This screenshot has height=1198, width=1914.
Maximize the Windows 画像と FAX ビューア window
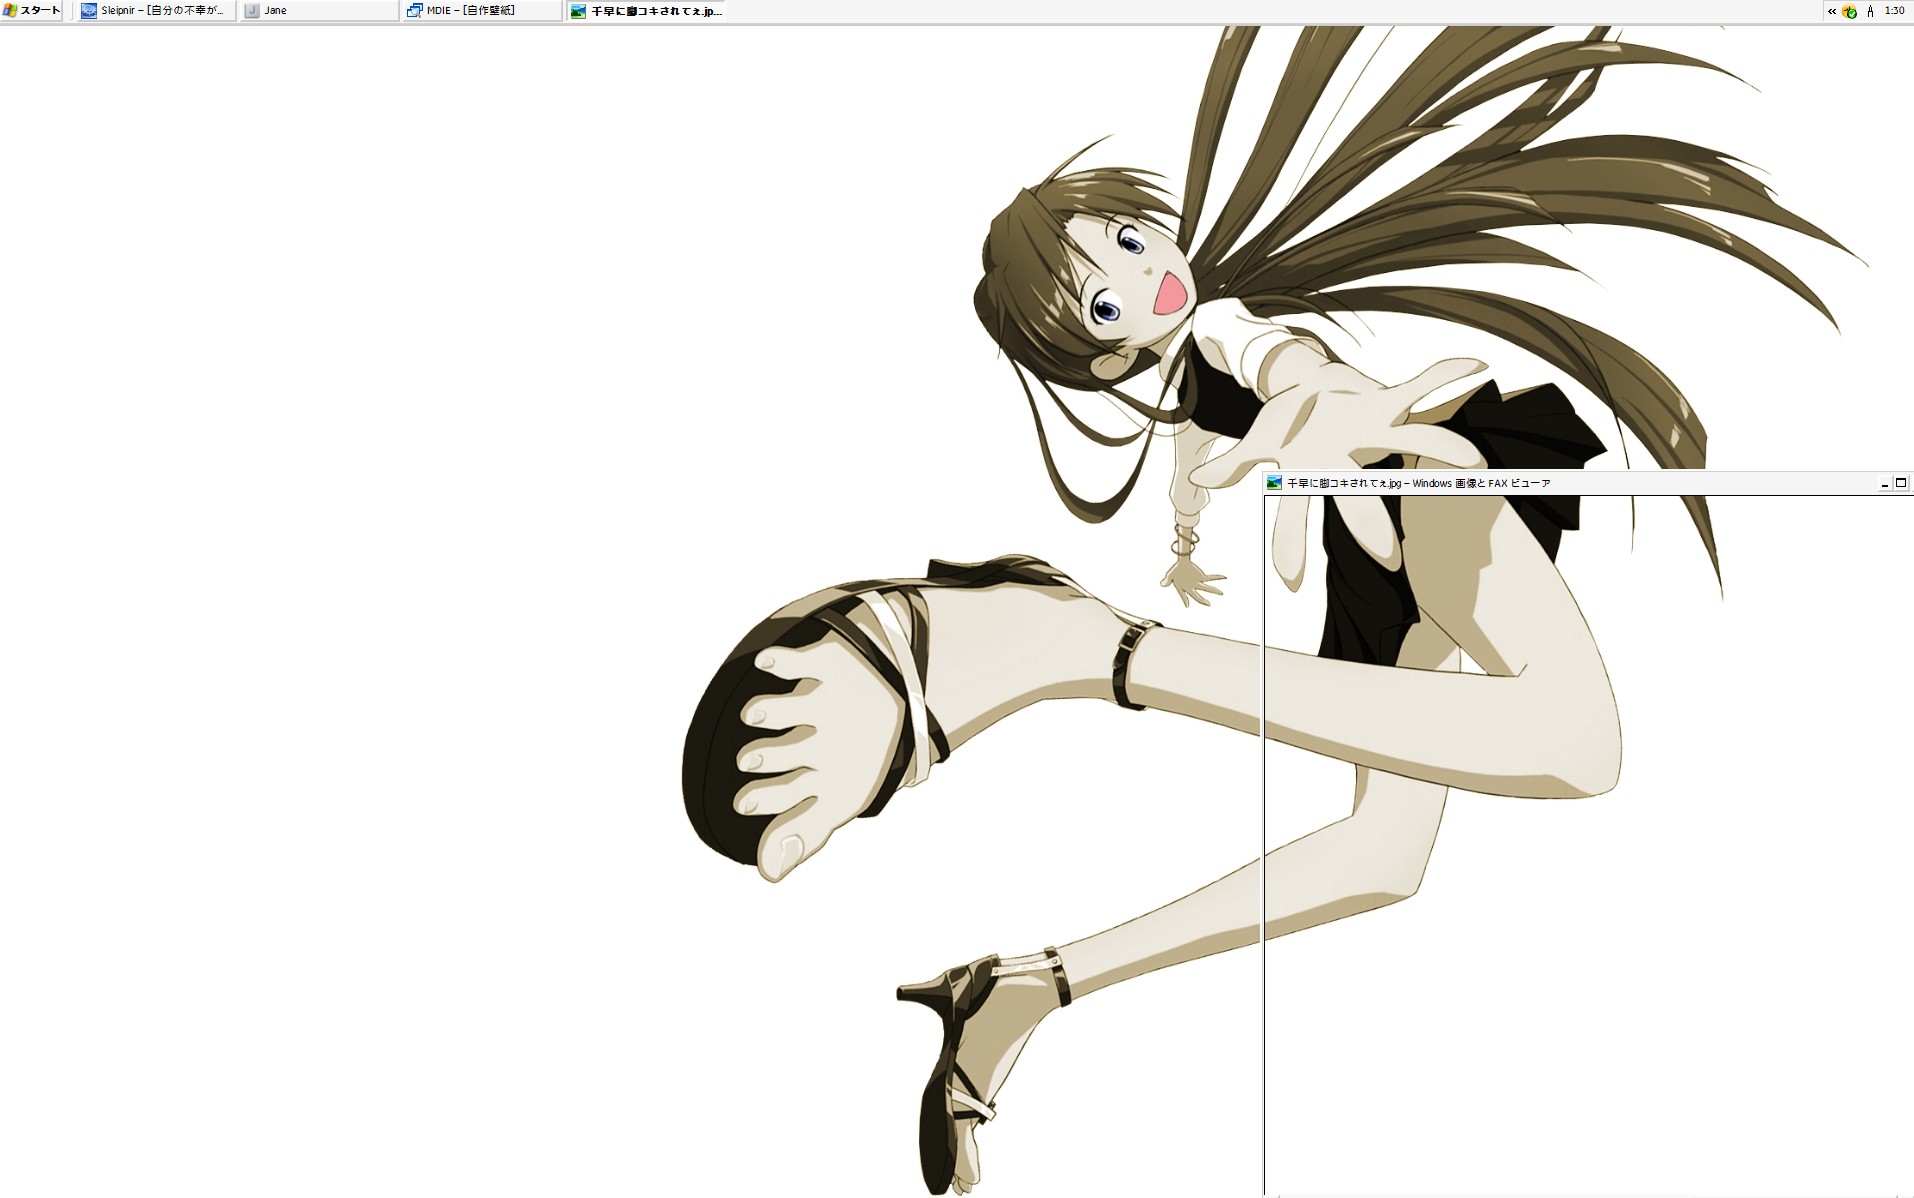[x=1902, y=483]
